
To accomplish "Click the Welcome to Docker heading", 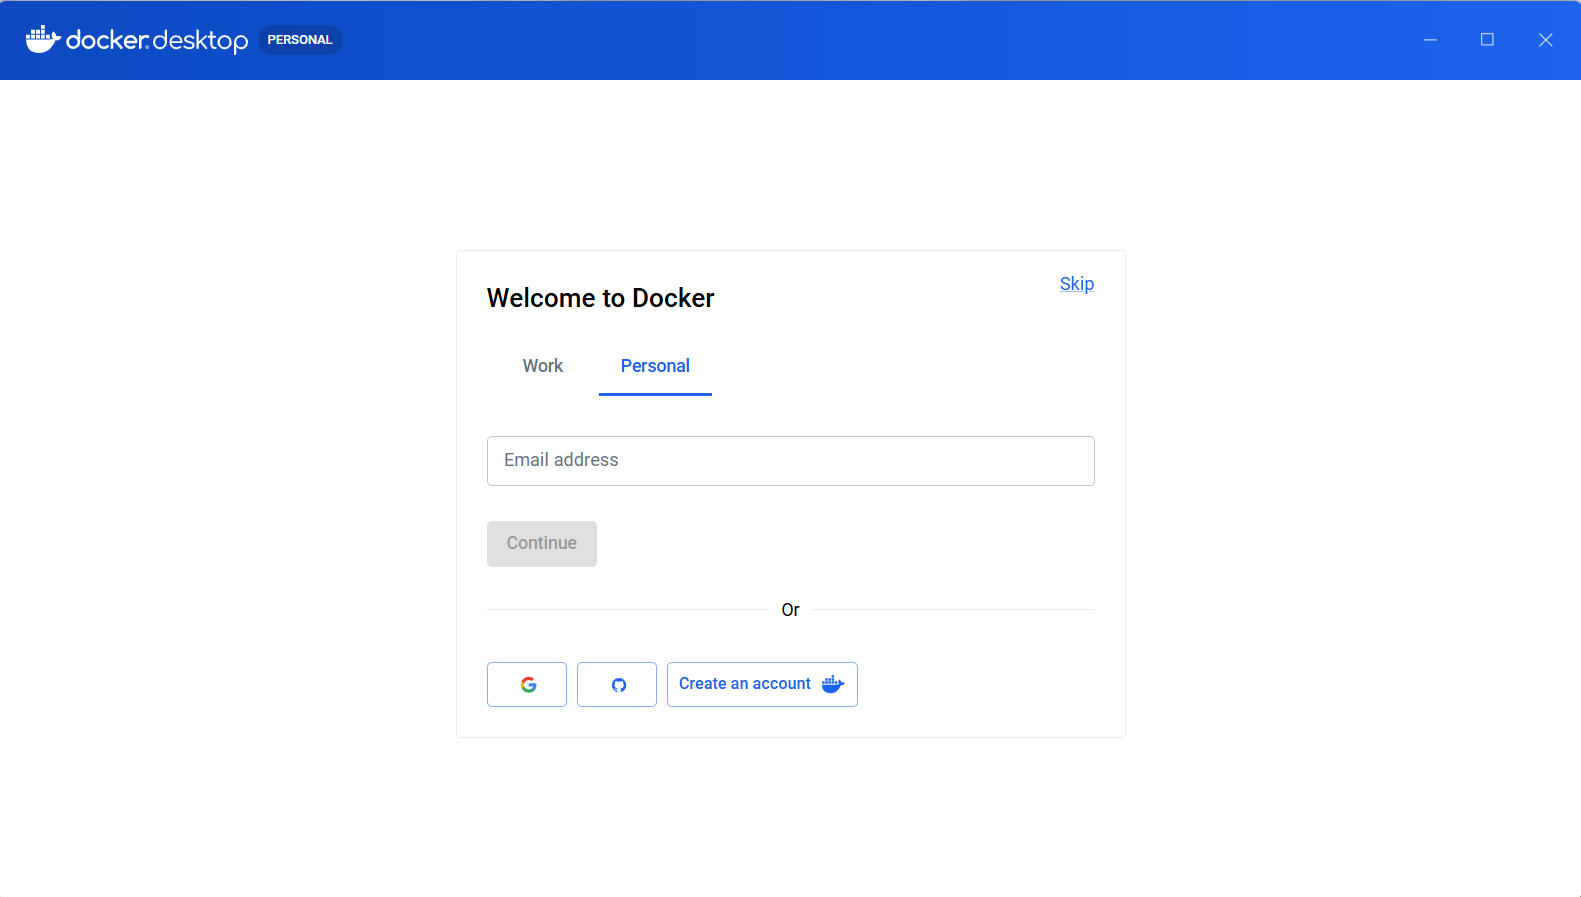I will (x=600, y=298).
